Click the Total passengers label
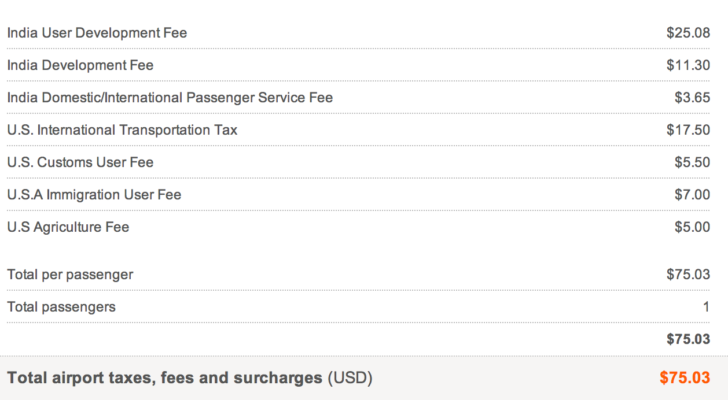This screenshot has height=400, width=728. tap(61, 307)
